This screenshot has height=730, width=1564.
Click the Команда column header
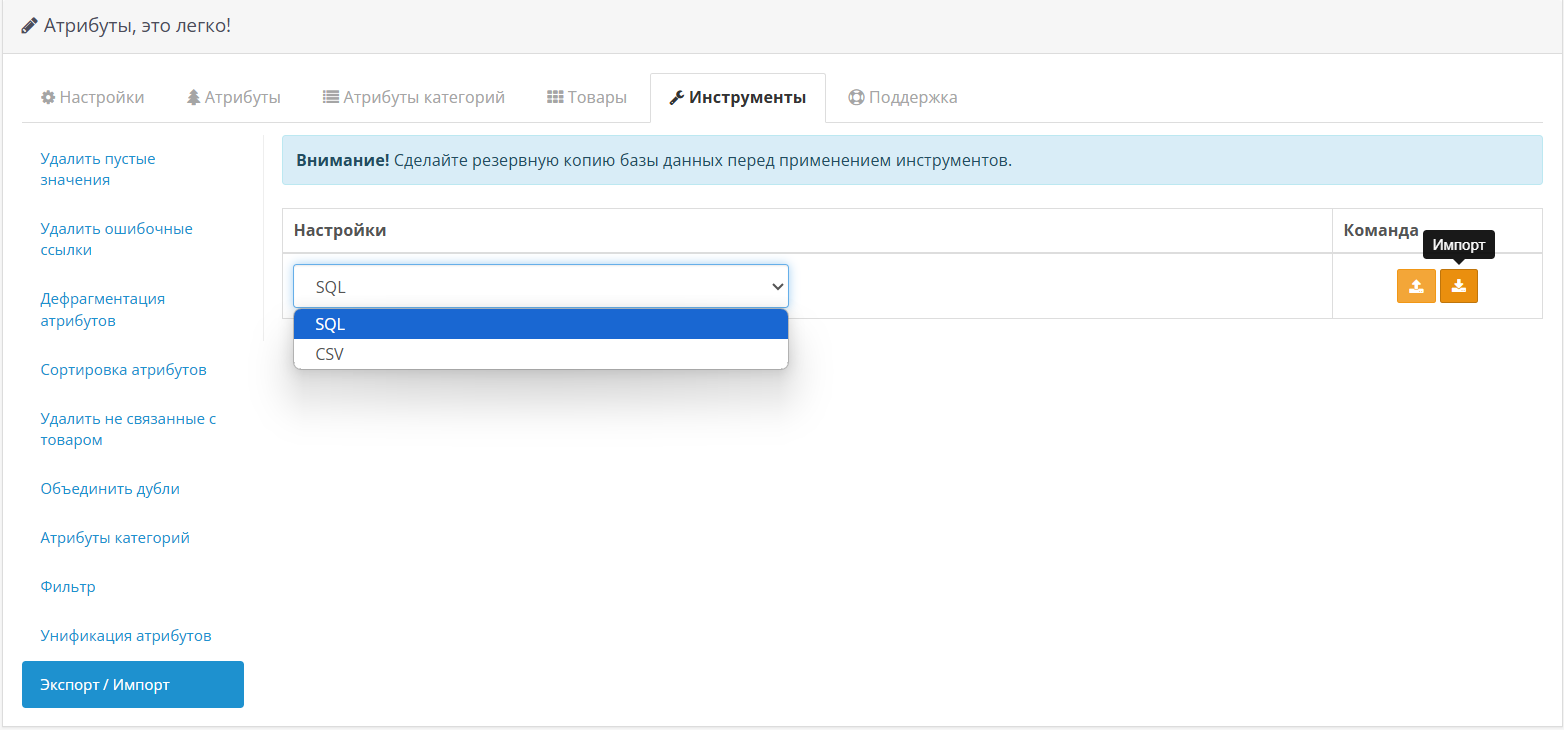(x=1381, y=231)
